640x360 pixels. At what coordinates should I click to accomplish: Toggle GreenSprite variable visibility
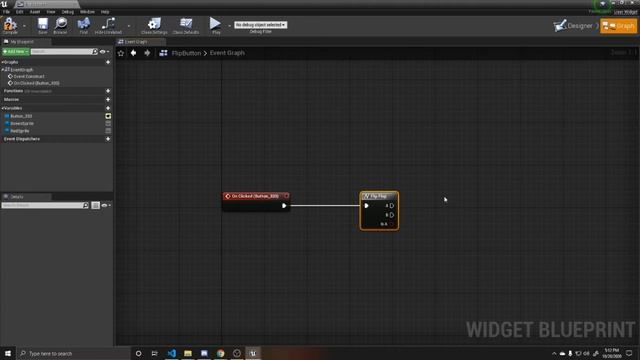click(108, 124)
